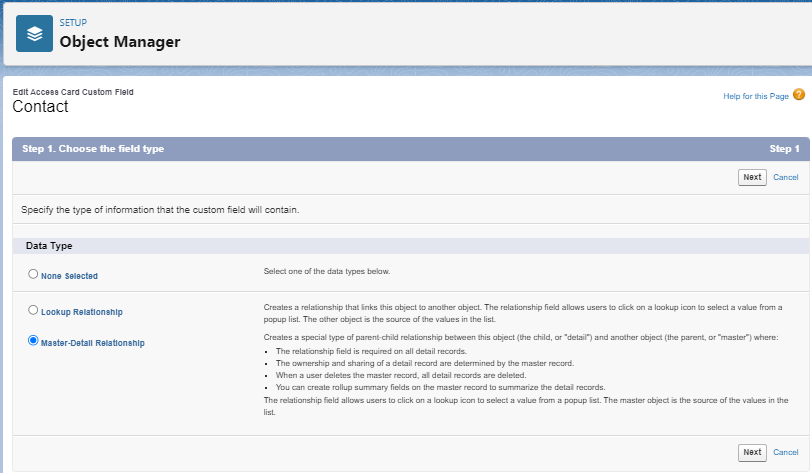
Task: Click the Edit Access Card Custom Field text
Action: point(73,92)
